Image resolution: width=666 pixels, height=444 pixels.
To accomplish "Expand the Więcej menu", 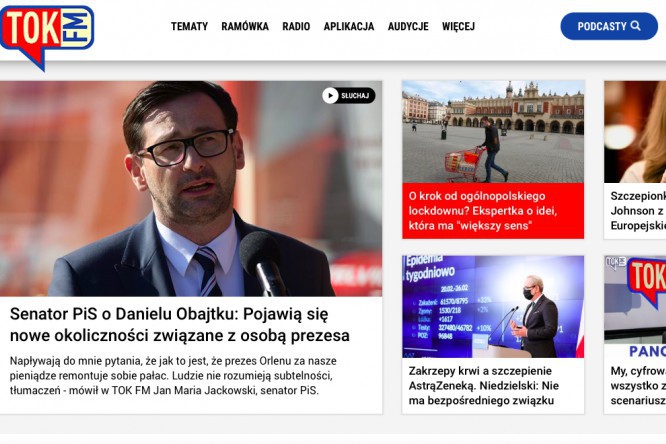I will point(458,26).
